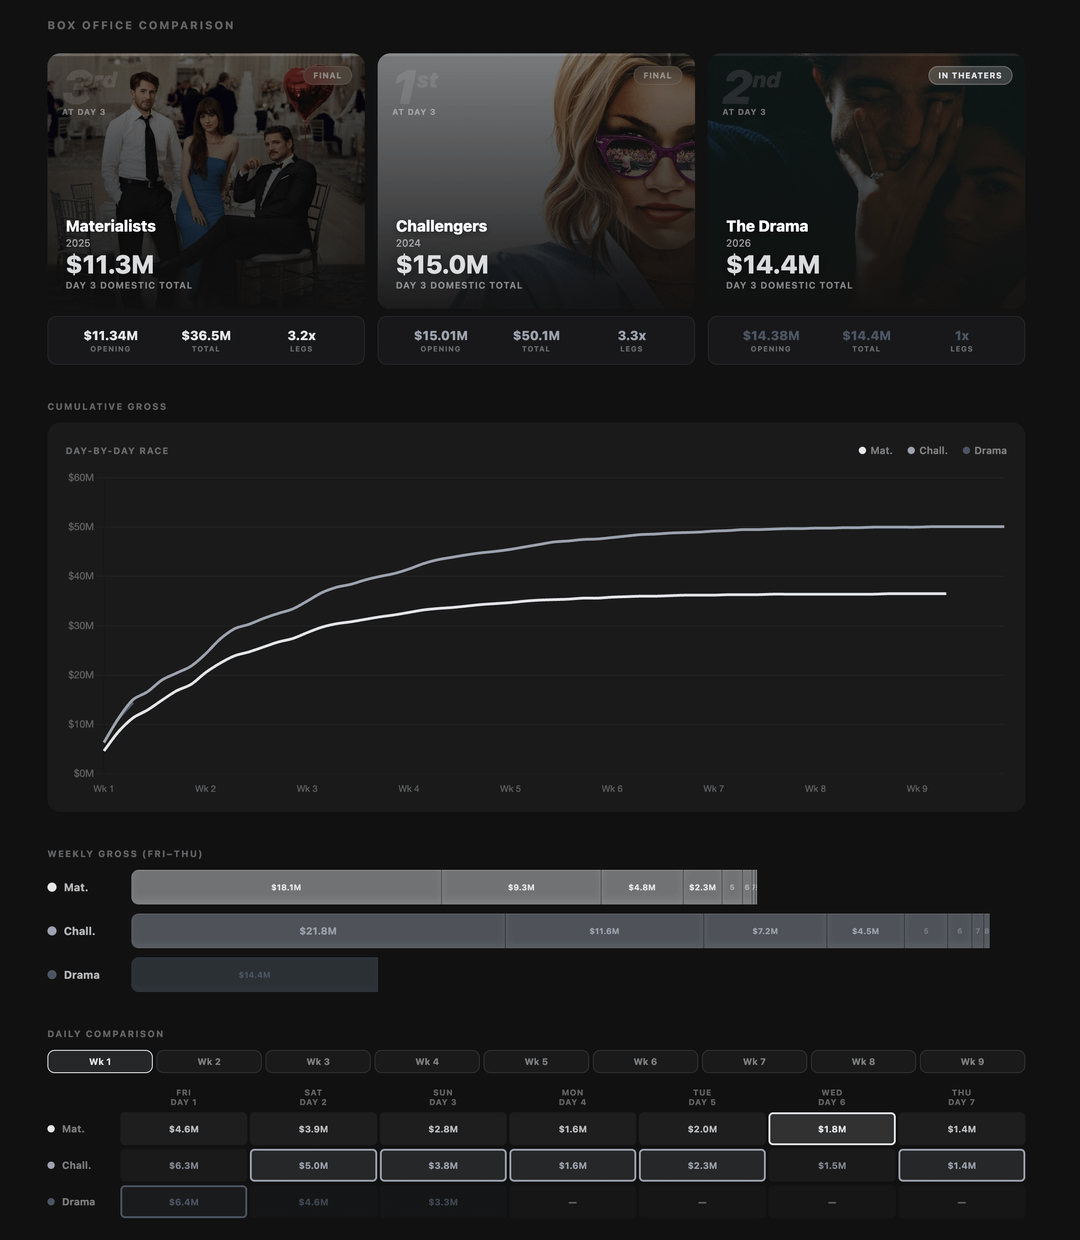Select Drama Friday $6.4M cell
The image size is (1080, 1240).
pos(183,1202)
